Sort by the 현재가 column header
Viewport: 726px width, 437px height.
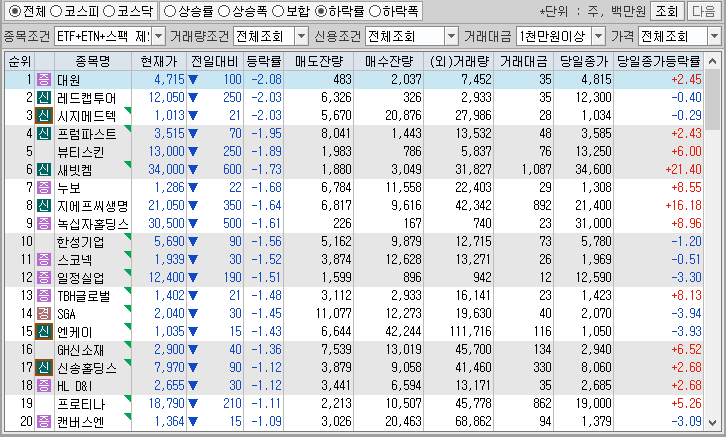[x=159, y=61]
